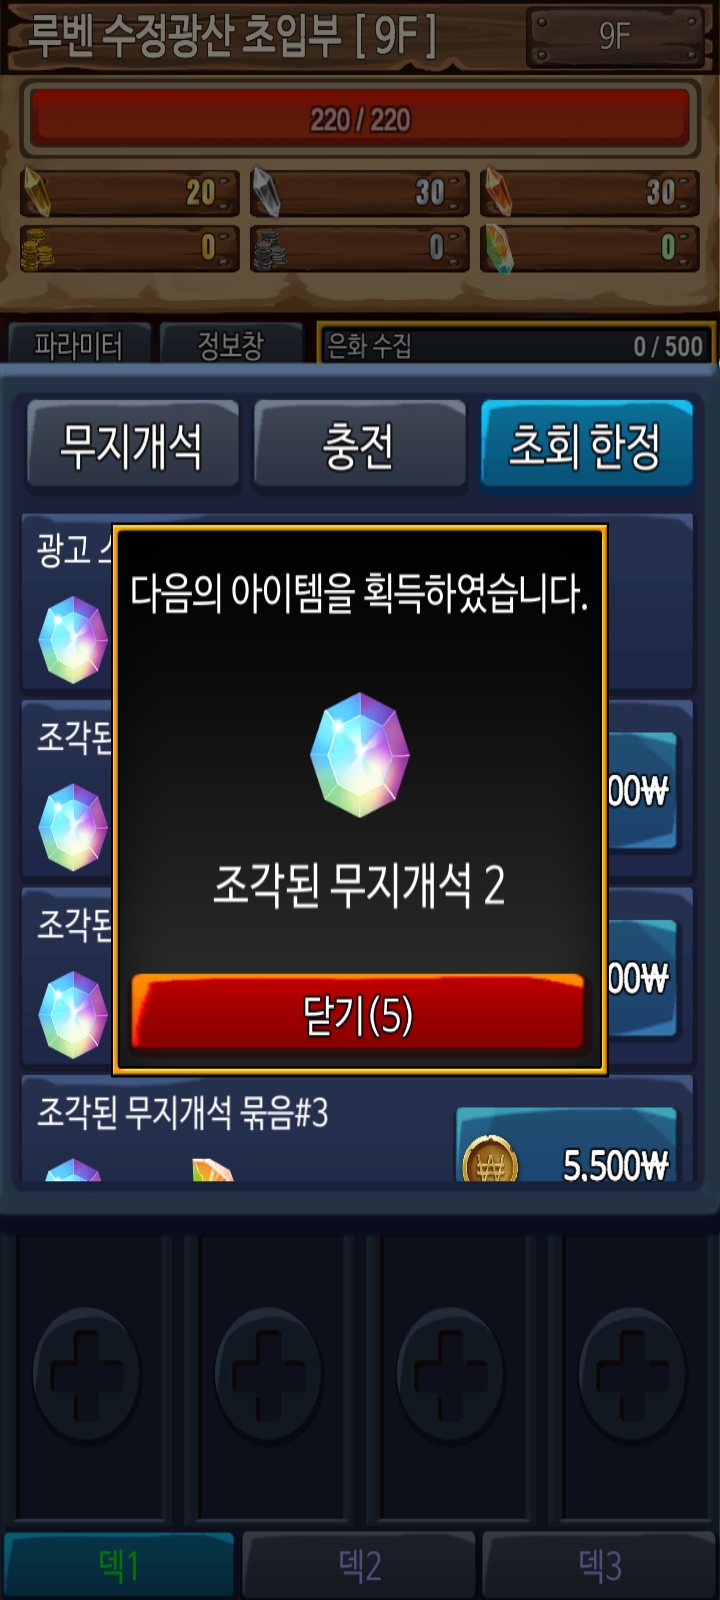Click the rainbow crystal shard resource icon
The image size is (720, 1600).
click(x=497, y=249)
